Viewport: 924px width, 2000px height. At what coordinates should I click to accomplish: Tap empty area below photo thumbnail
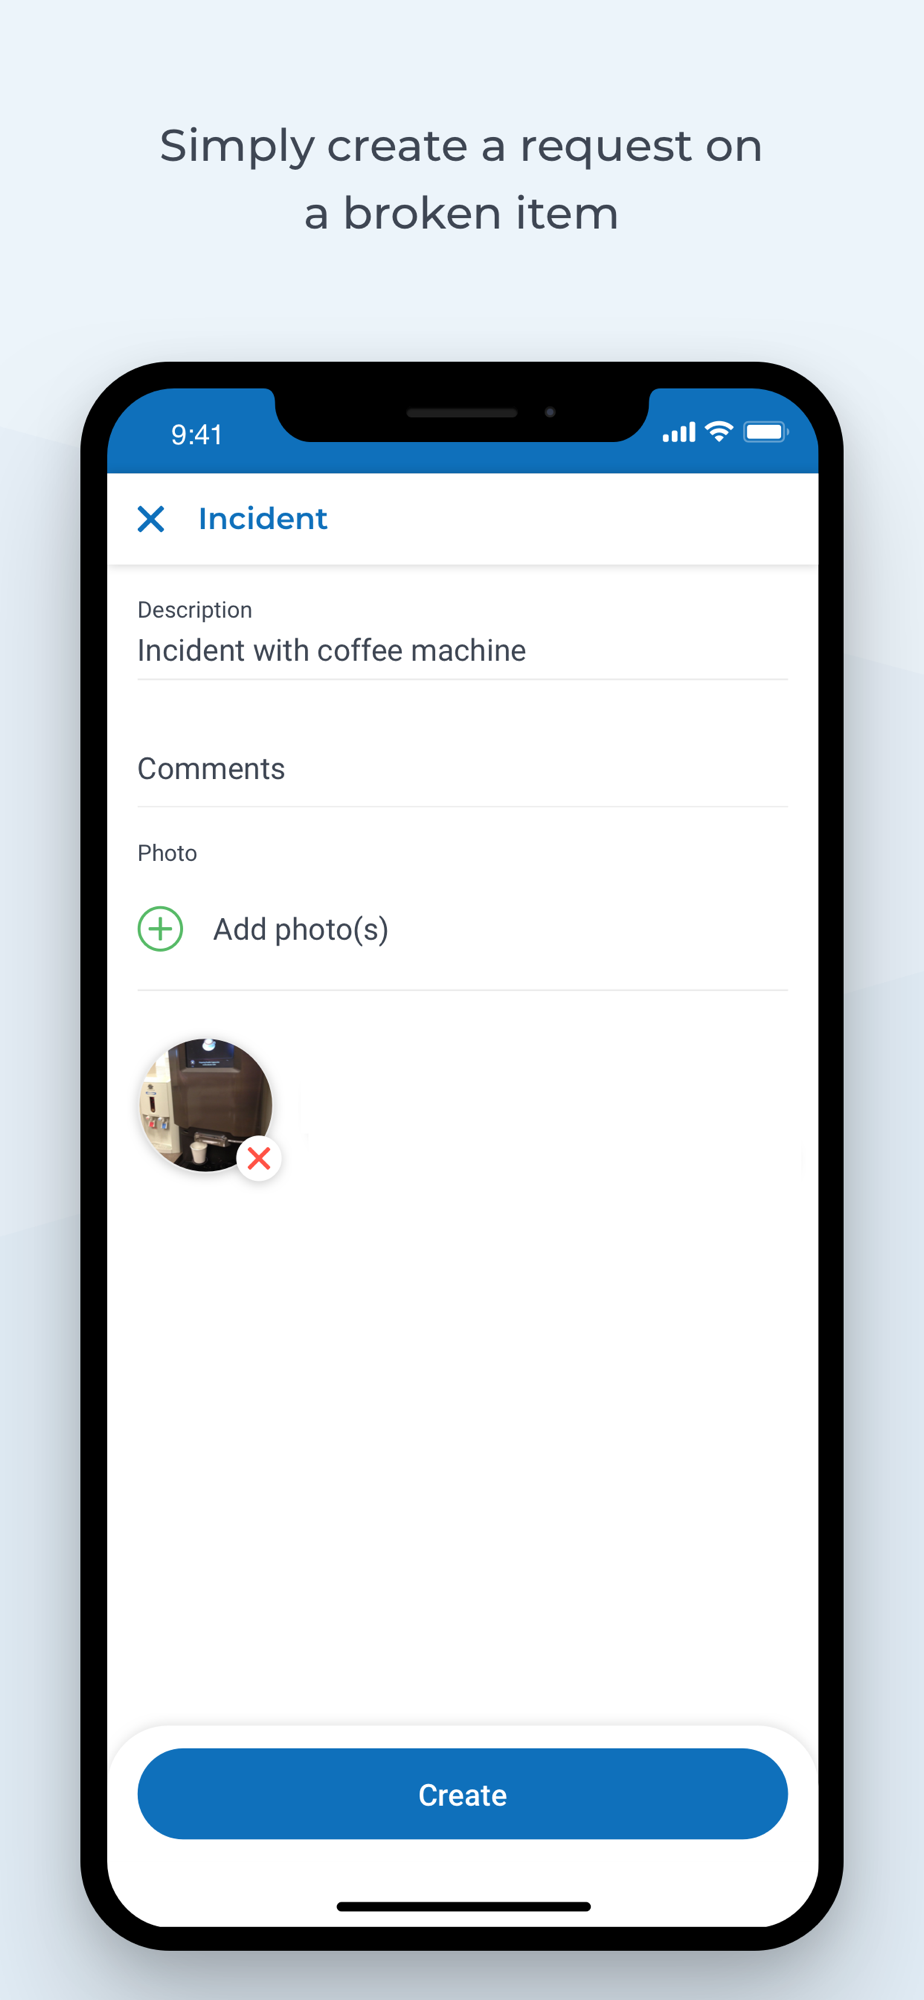462,1450
